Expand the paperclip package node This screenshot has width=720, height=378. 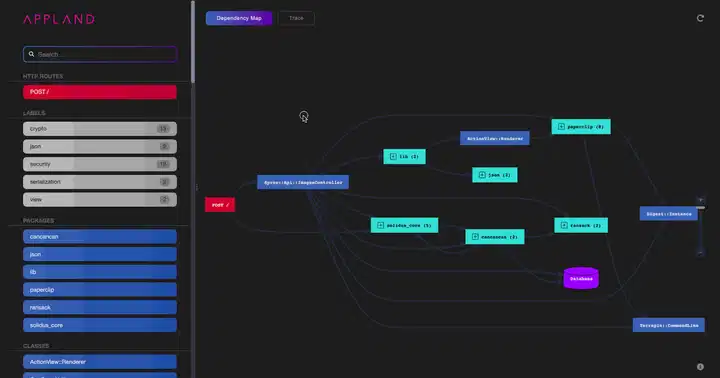561,127
